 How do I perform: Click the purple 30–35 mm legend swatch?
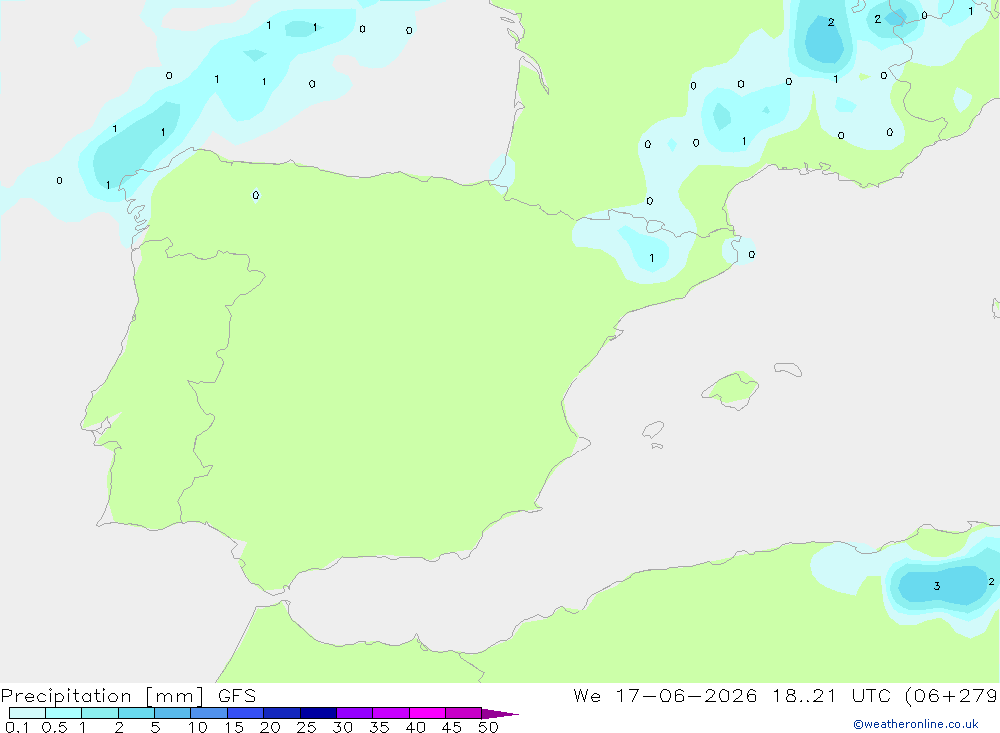click(354, 713)
